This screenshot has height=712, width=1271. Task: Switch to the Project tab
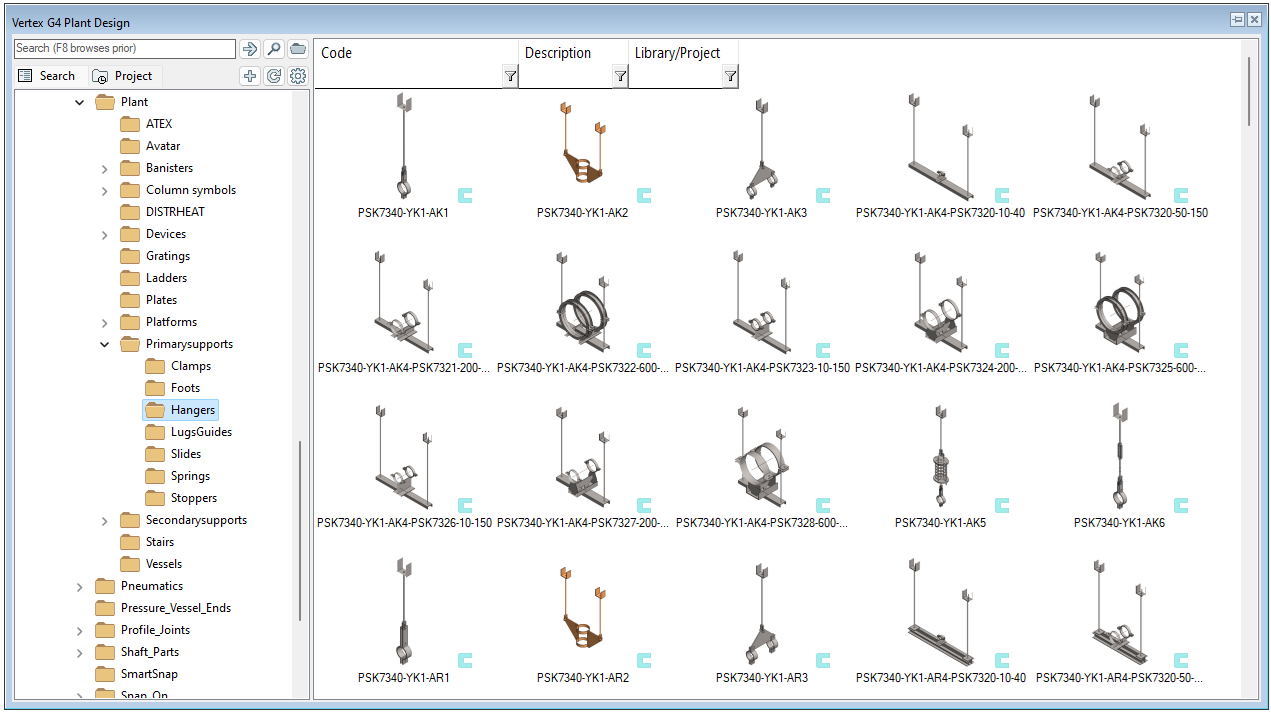pyautogui.click(x=122, y=76)
